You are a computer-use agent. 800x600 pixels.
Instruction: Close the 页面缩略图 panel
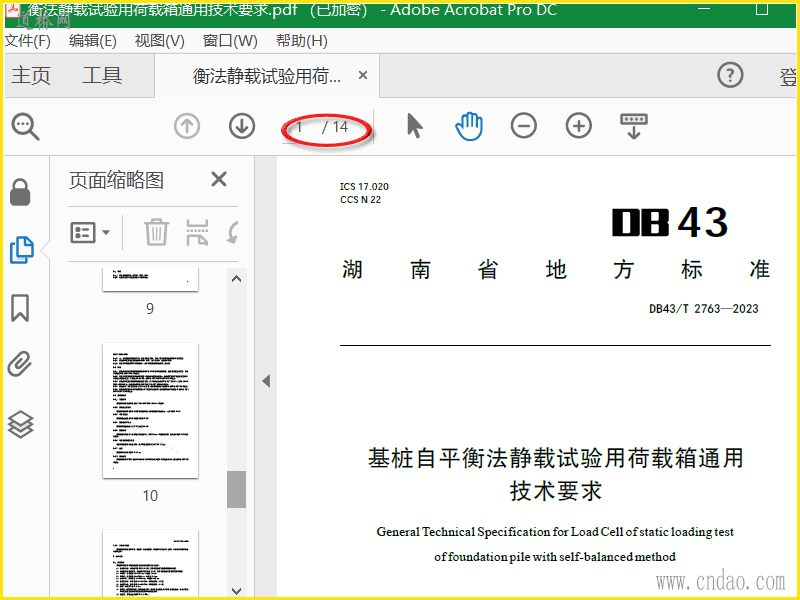(x=219, y=179)
